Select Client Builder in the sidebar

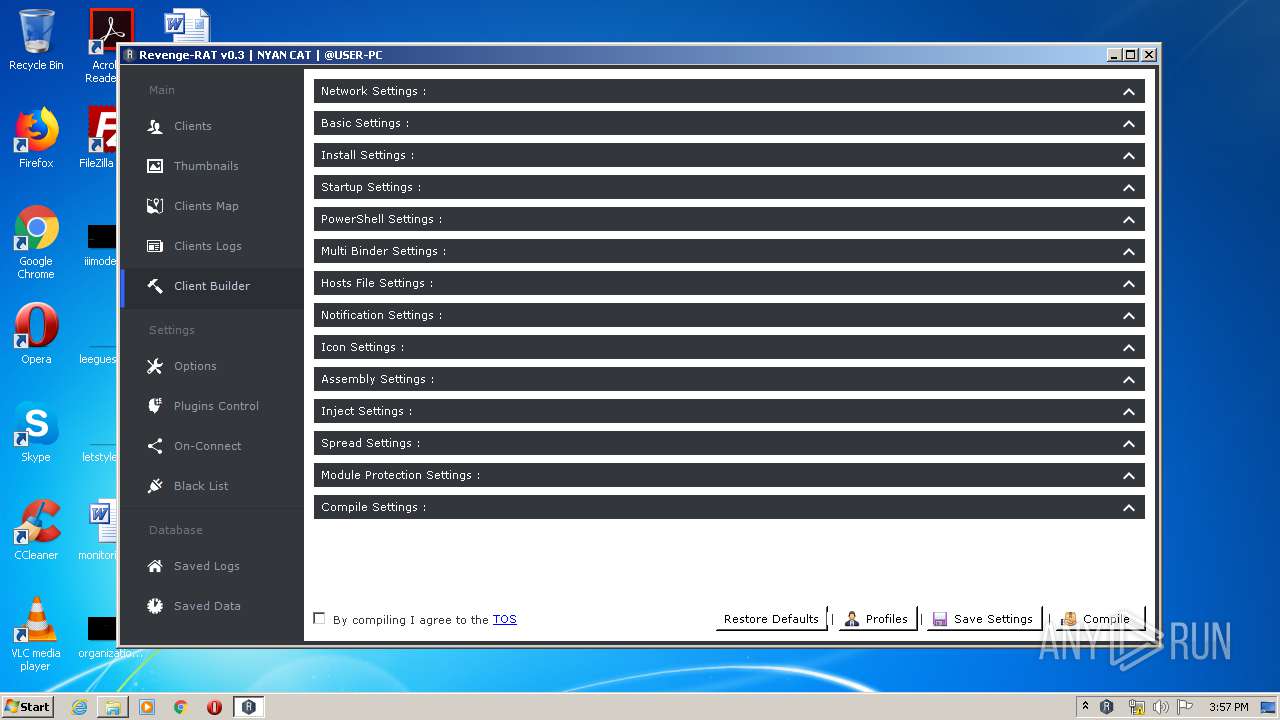pyautogui.click(x=211, y=286)
